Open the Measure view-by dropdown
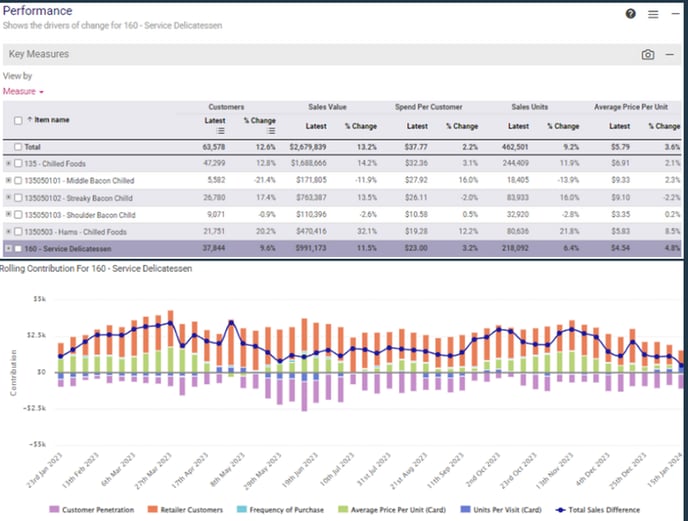The height and width of the screenshot is (521, 688). [x=21, y=91]
